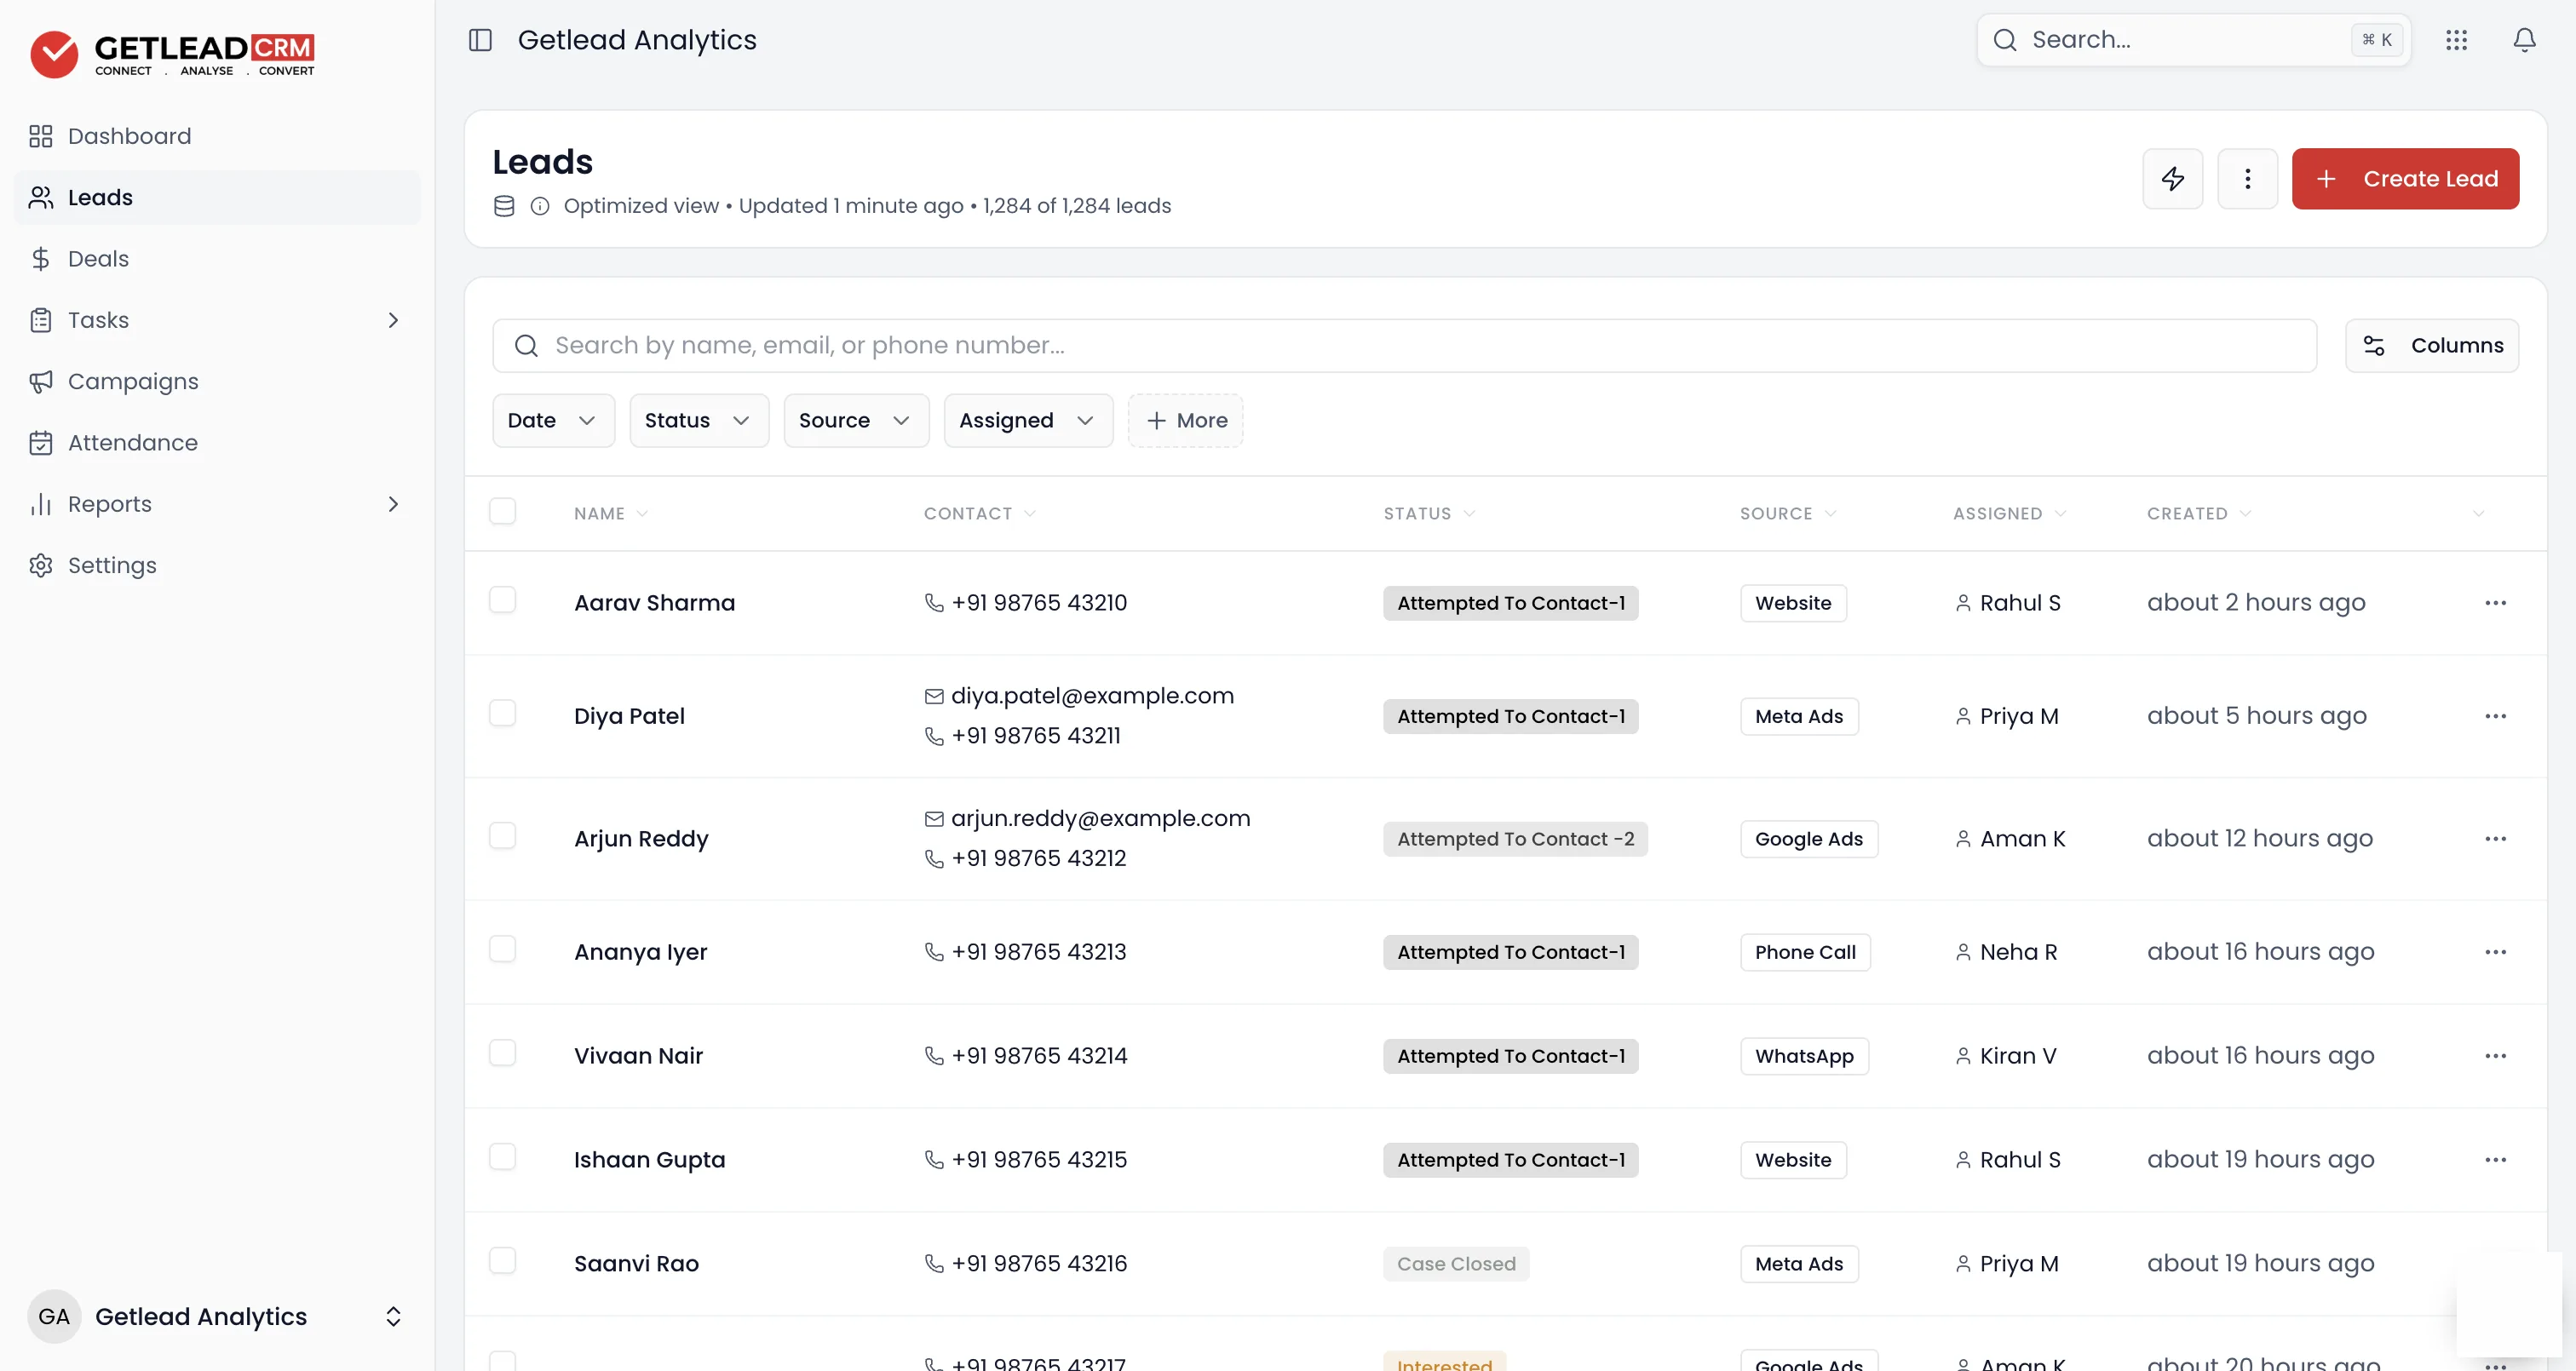Screen dimensions: 2576x1371
Task: Open Attendance in sidebar
Action: click(x=218, y=443)
